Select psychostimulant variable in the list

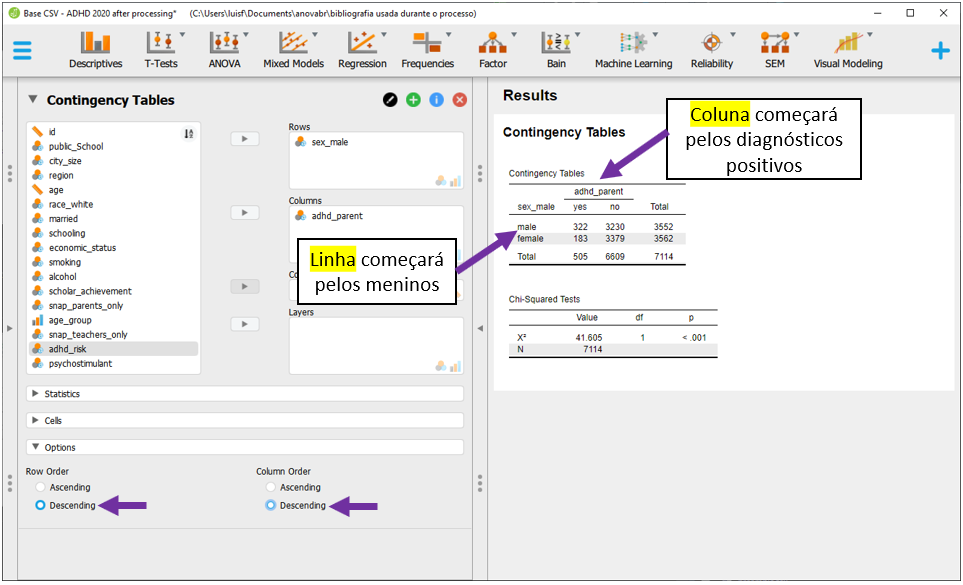point(80,364)
